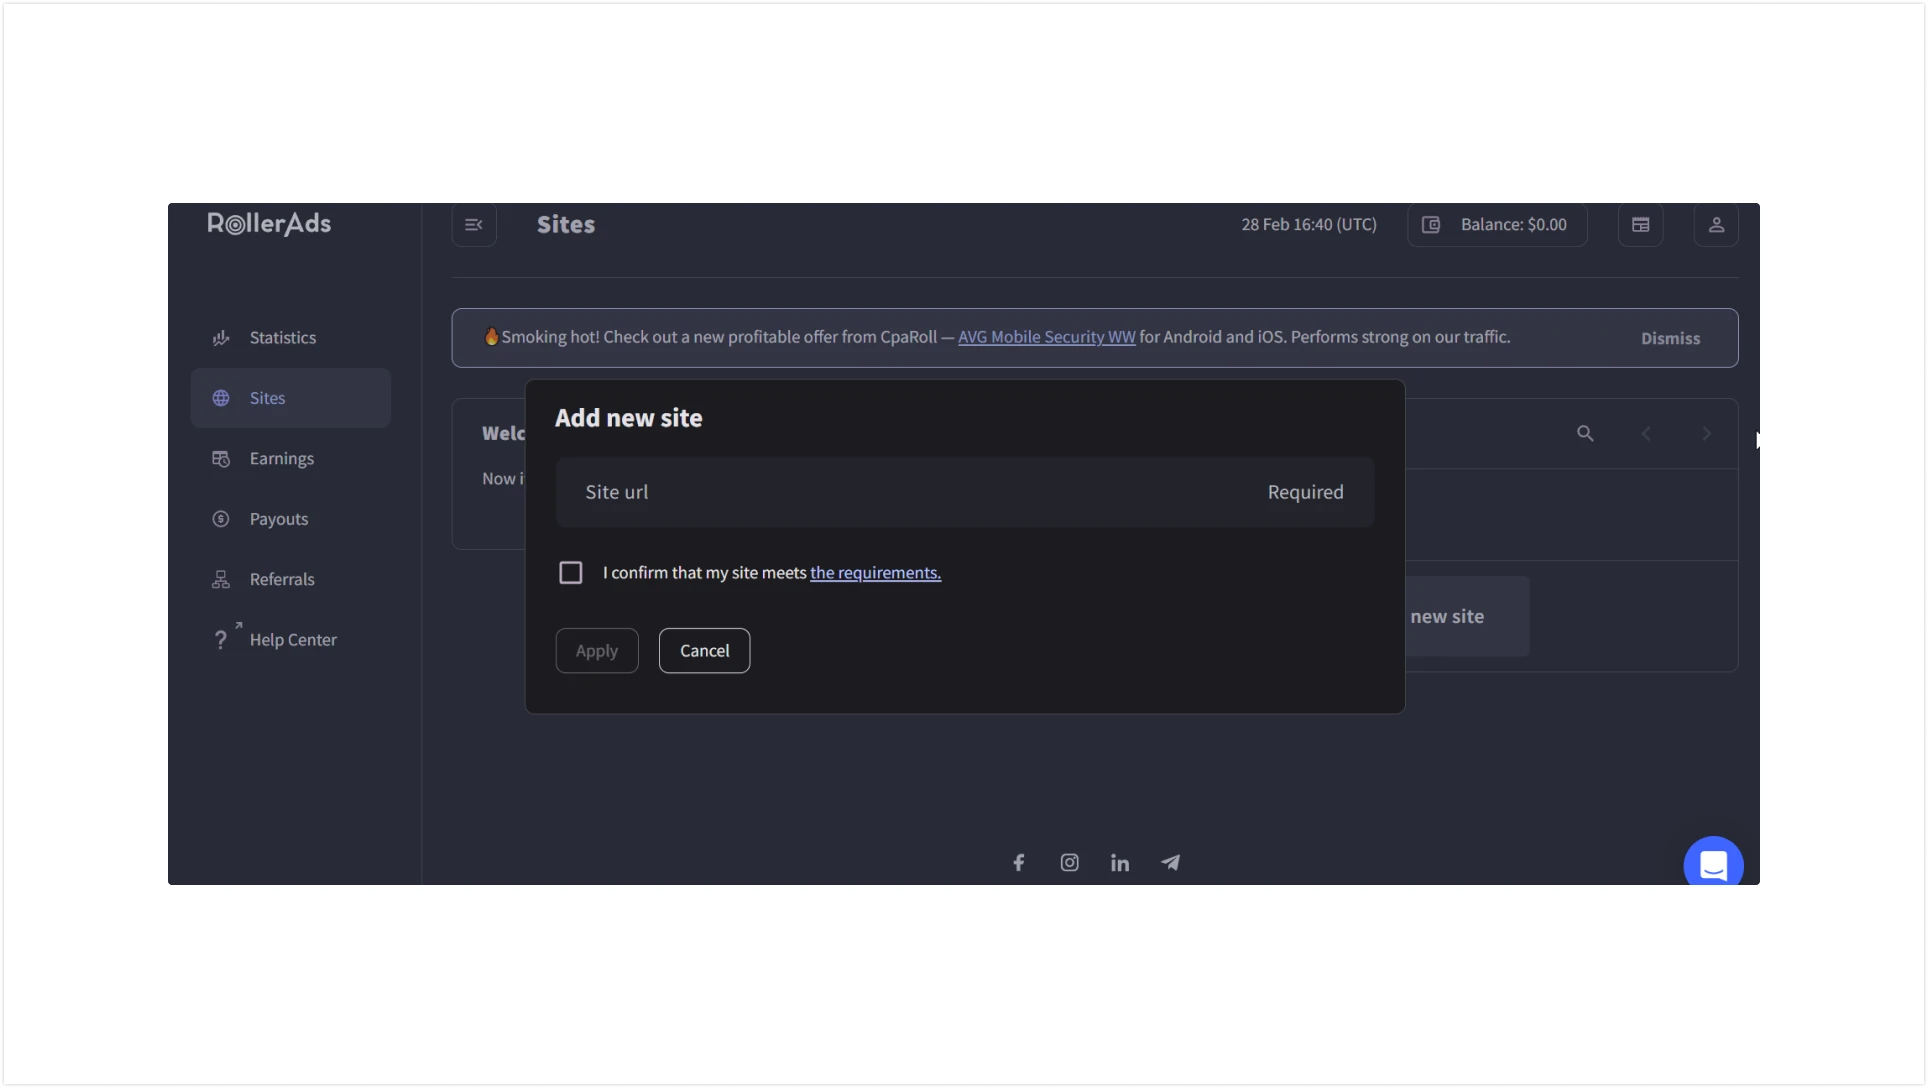Check the site requirements confirmation box

tap(570, 572)
